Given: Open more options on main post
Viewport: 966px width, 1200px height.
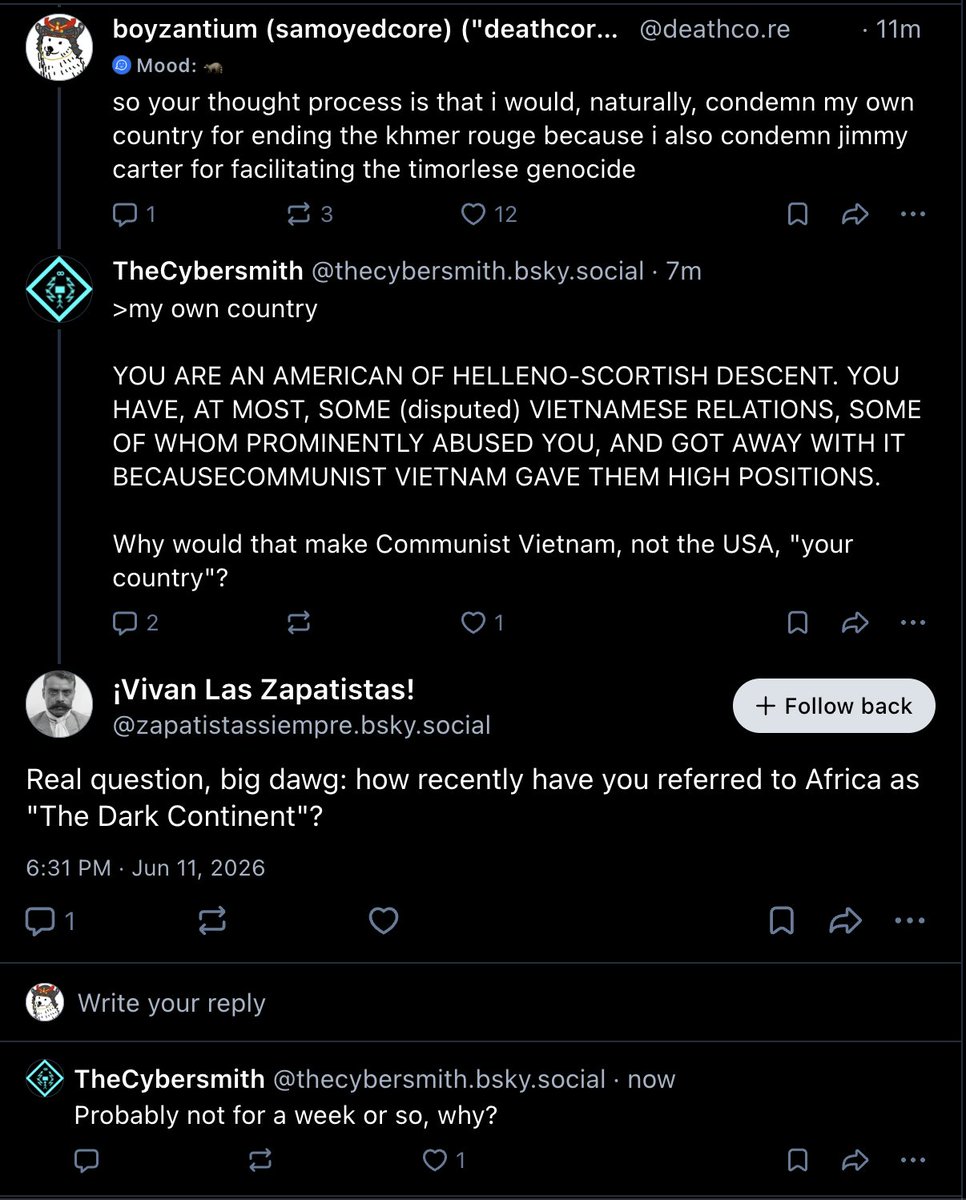Looking at the screenshot, I should click(909, 921).
